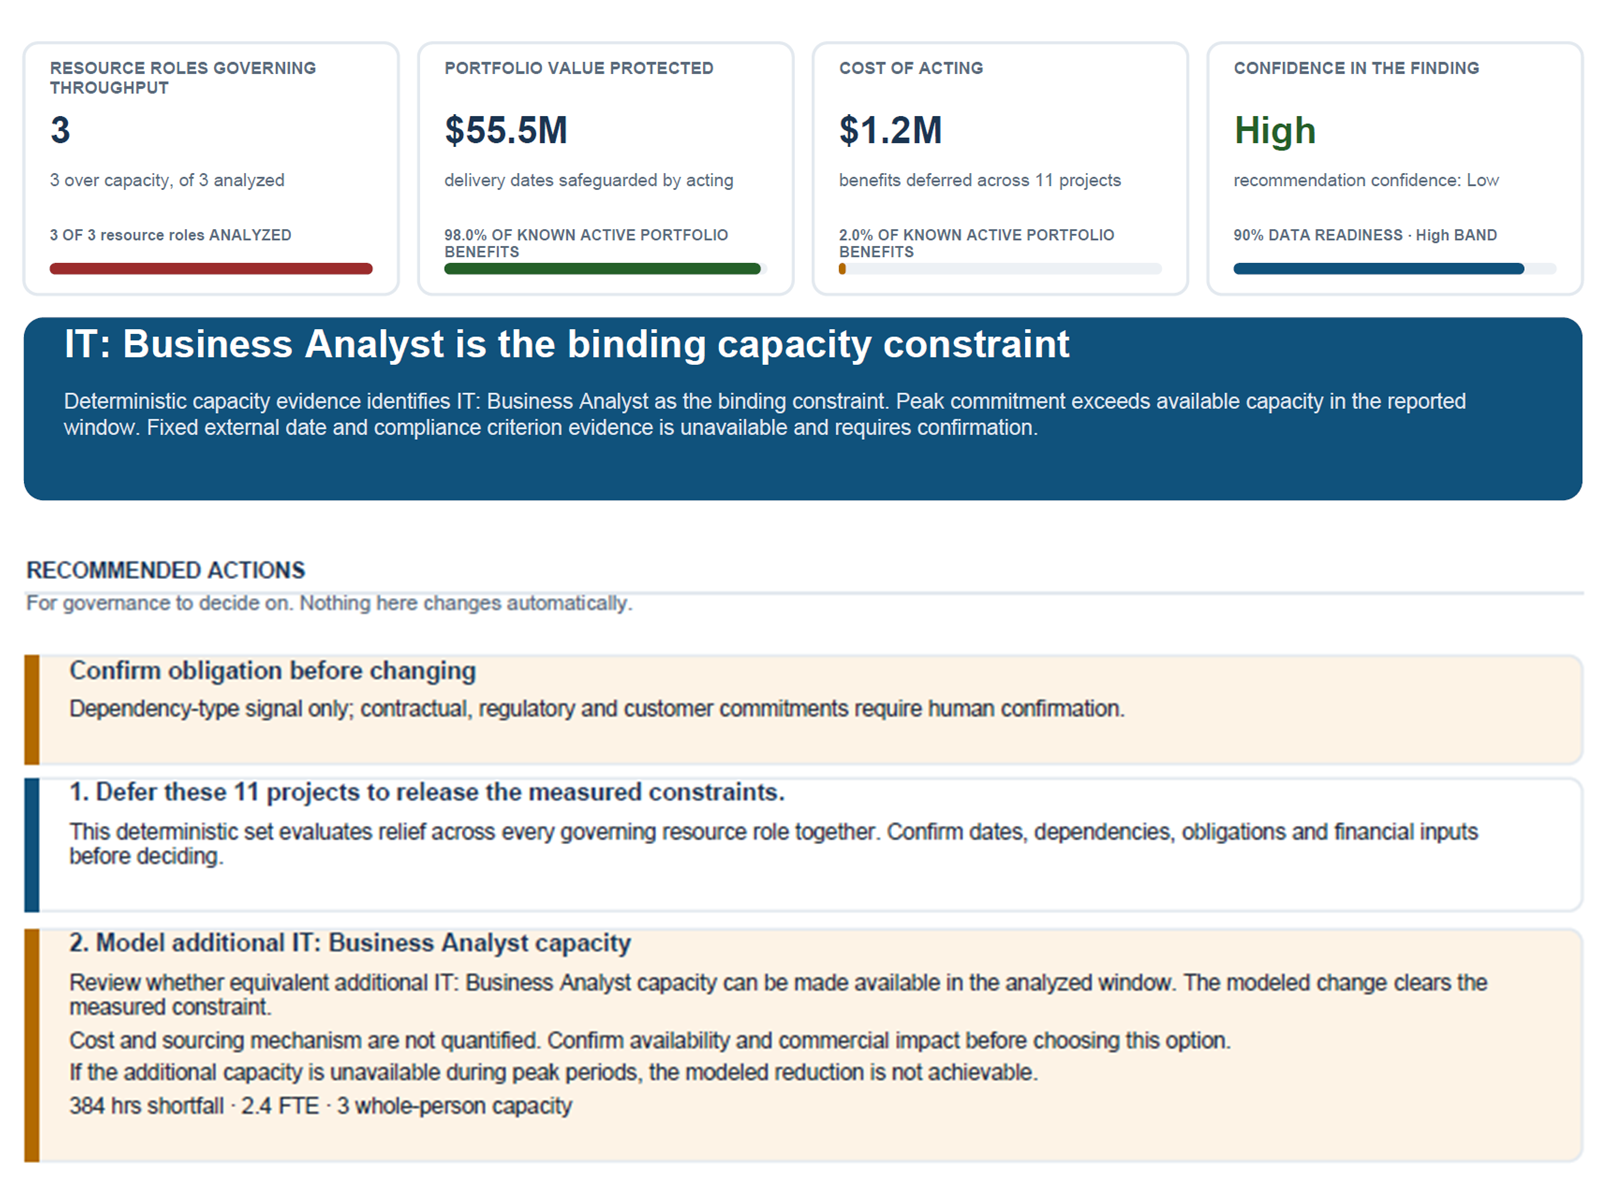Click '3 OF 3 resource roles ANALYZED' label
Image resolution: width=1598 pixels, height=1181 pixels.
(x=171, y=235)
